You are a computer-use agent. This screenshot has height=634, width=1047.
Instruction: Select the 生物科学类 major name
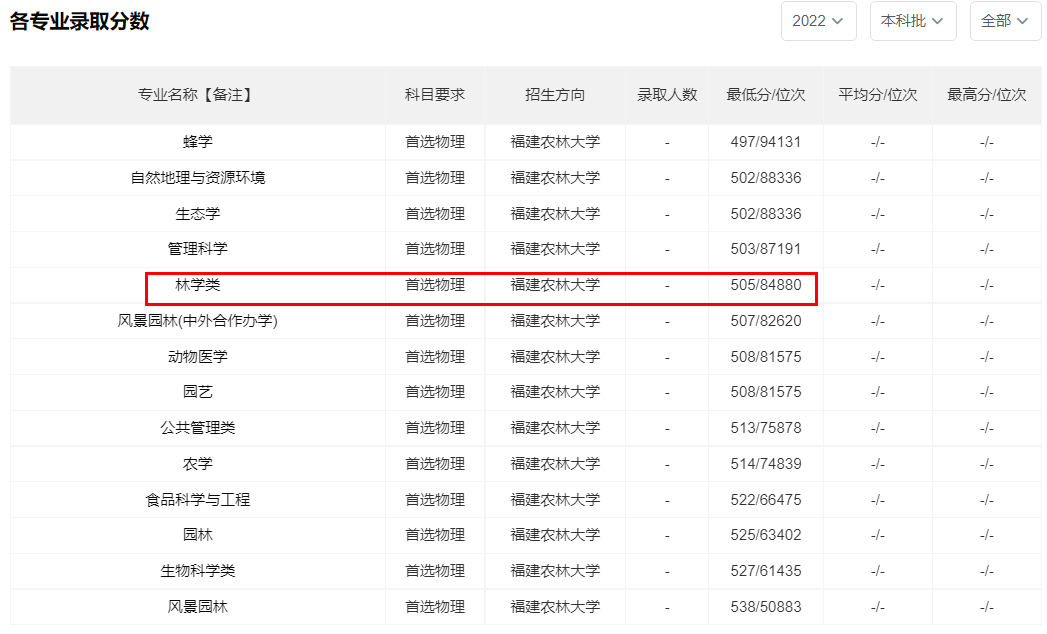[x=197, y=571]
